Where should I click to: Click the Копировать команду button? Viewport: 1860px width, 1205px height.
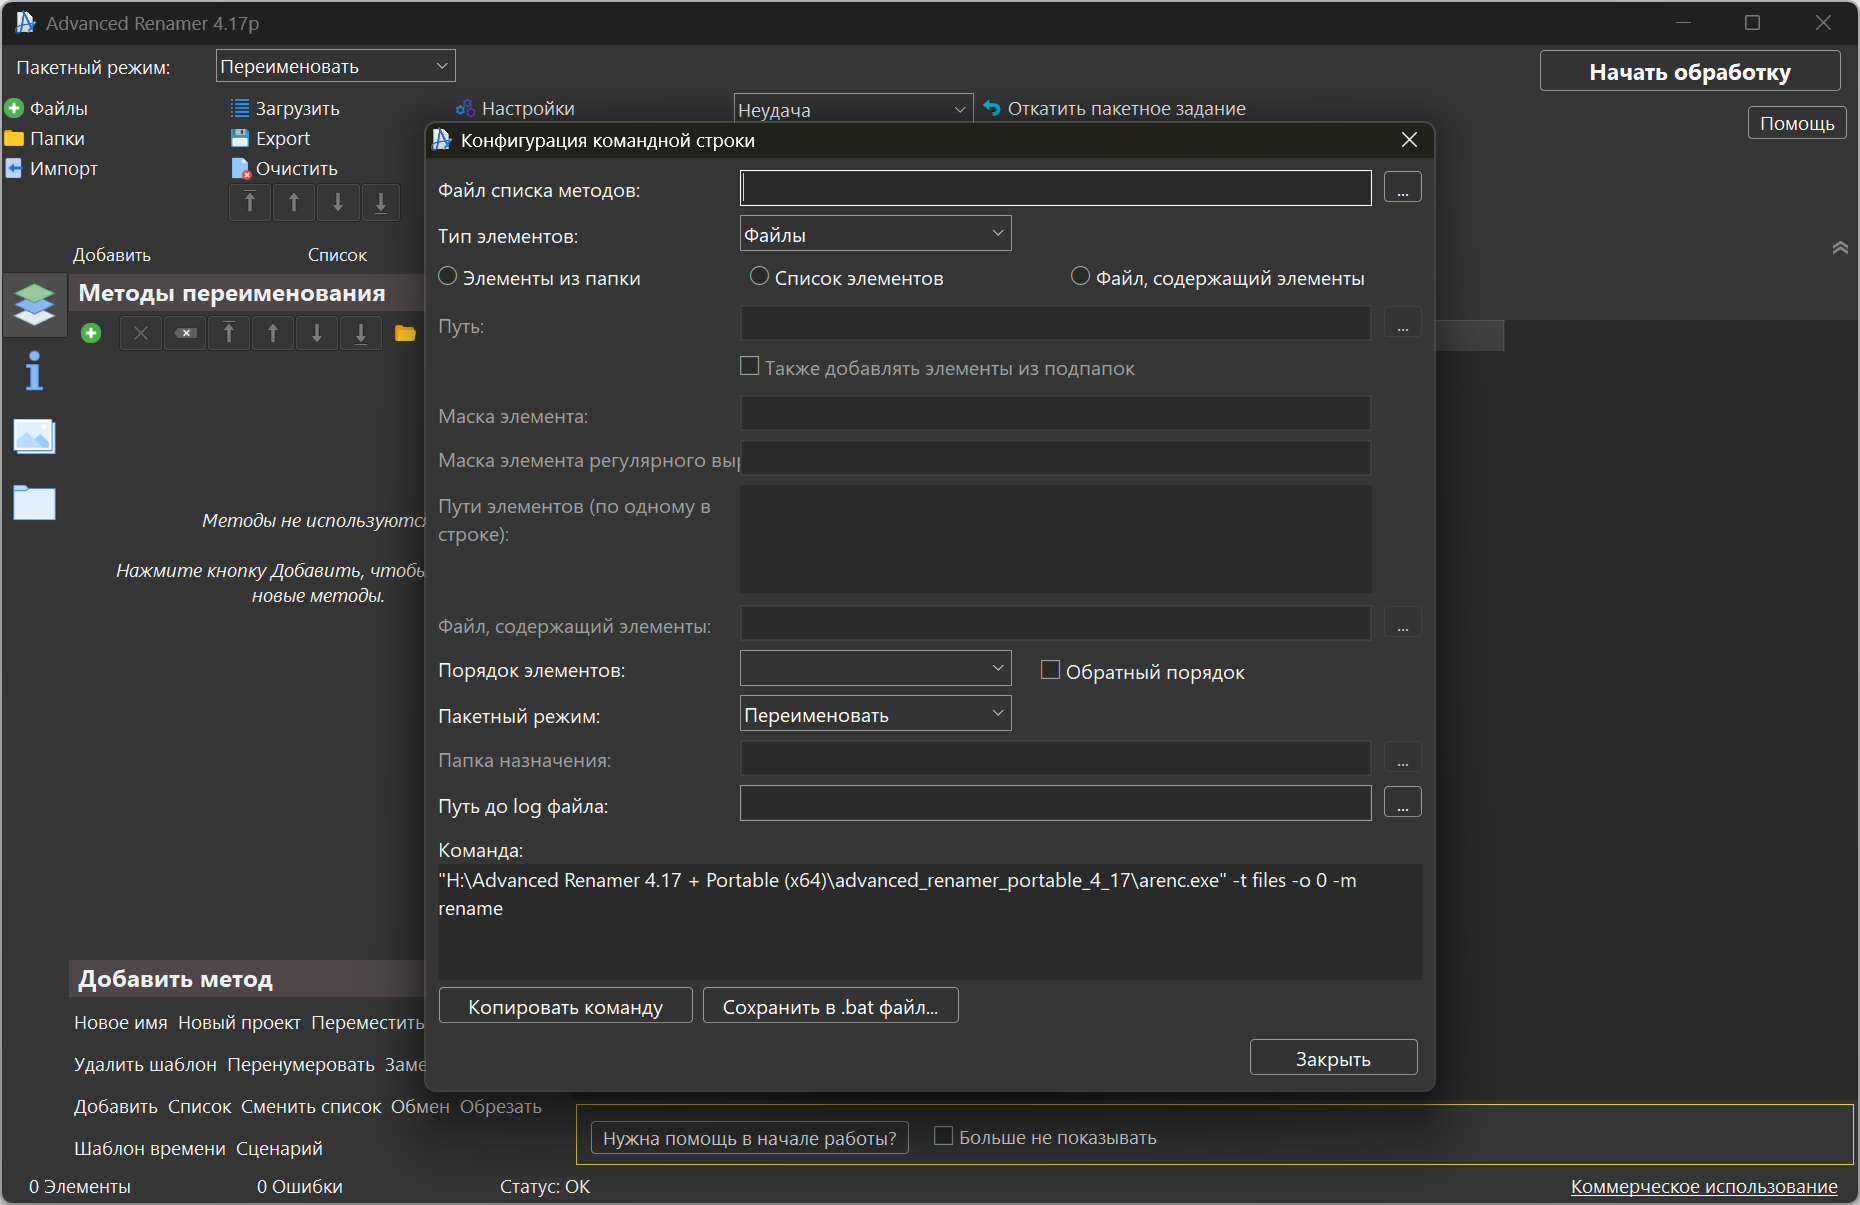(565, 1006)
